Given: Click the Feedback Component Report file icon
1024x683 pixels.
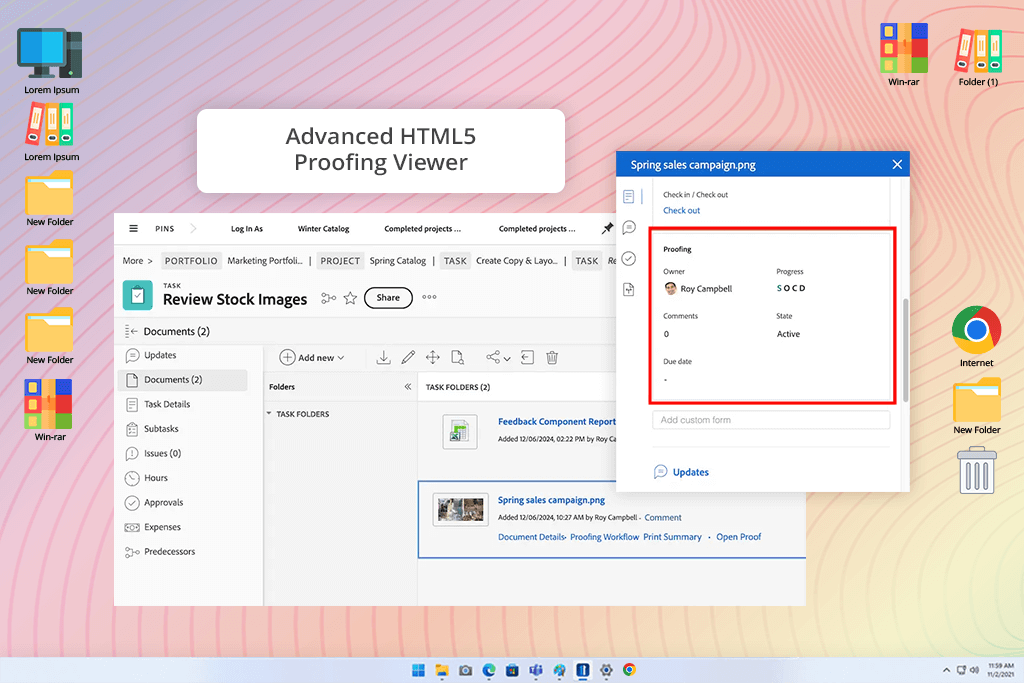Looking at the screenshot, I should pyautogui.click(x=459, y=432).
